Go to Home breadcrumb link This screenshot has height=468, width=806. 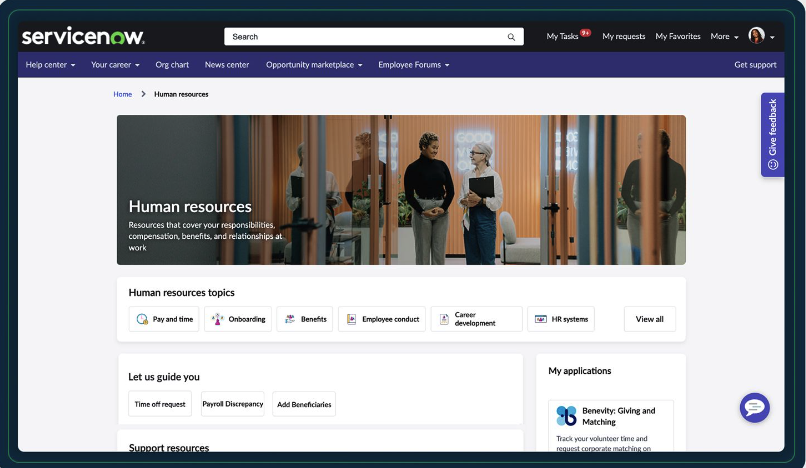(x=122, y=94)
